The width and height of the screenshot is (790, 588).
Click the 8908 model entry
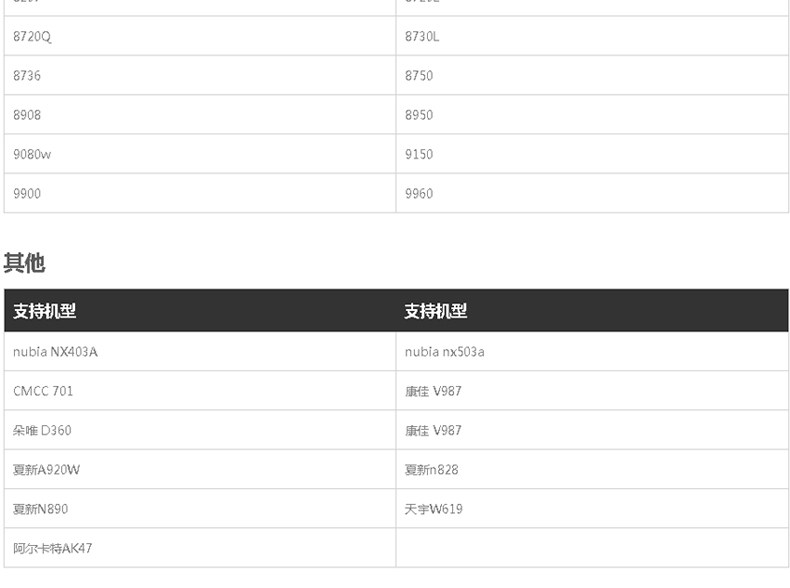pyautogui.click(x=28, y=115)
